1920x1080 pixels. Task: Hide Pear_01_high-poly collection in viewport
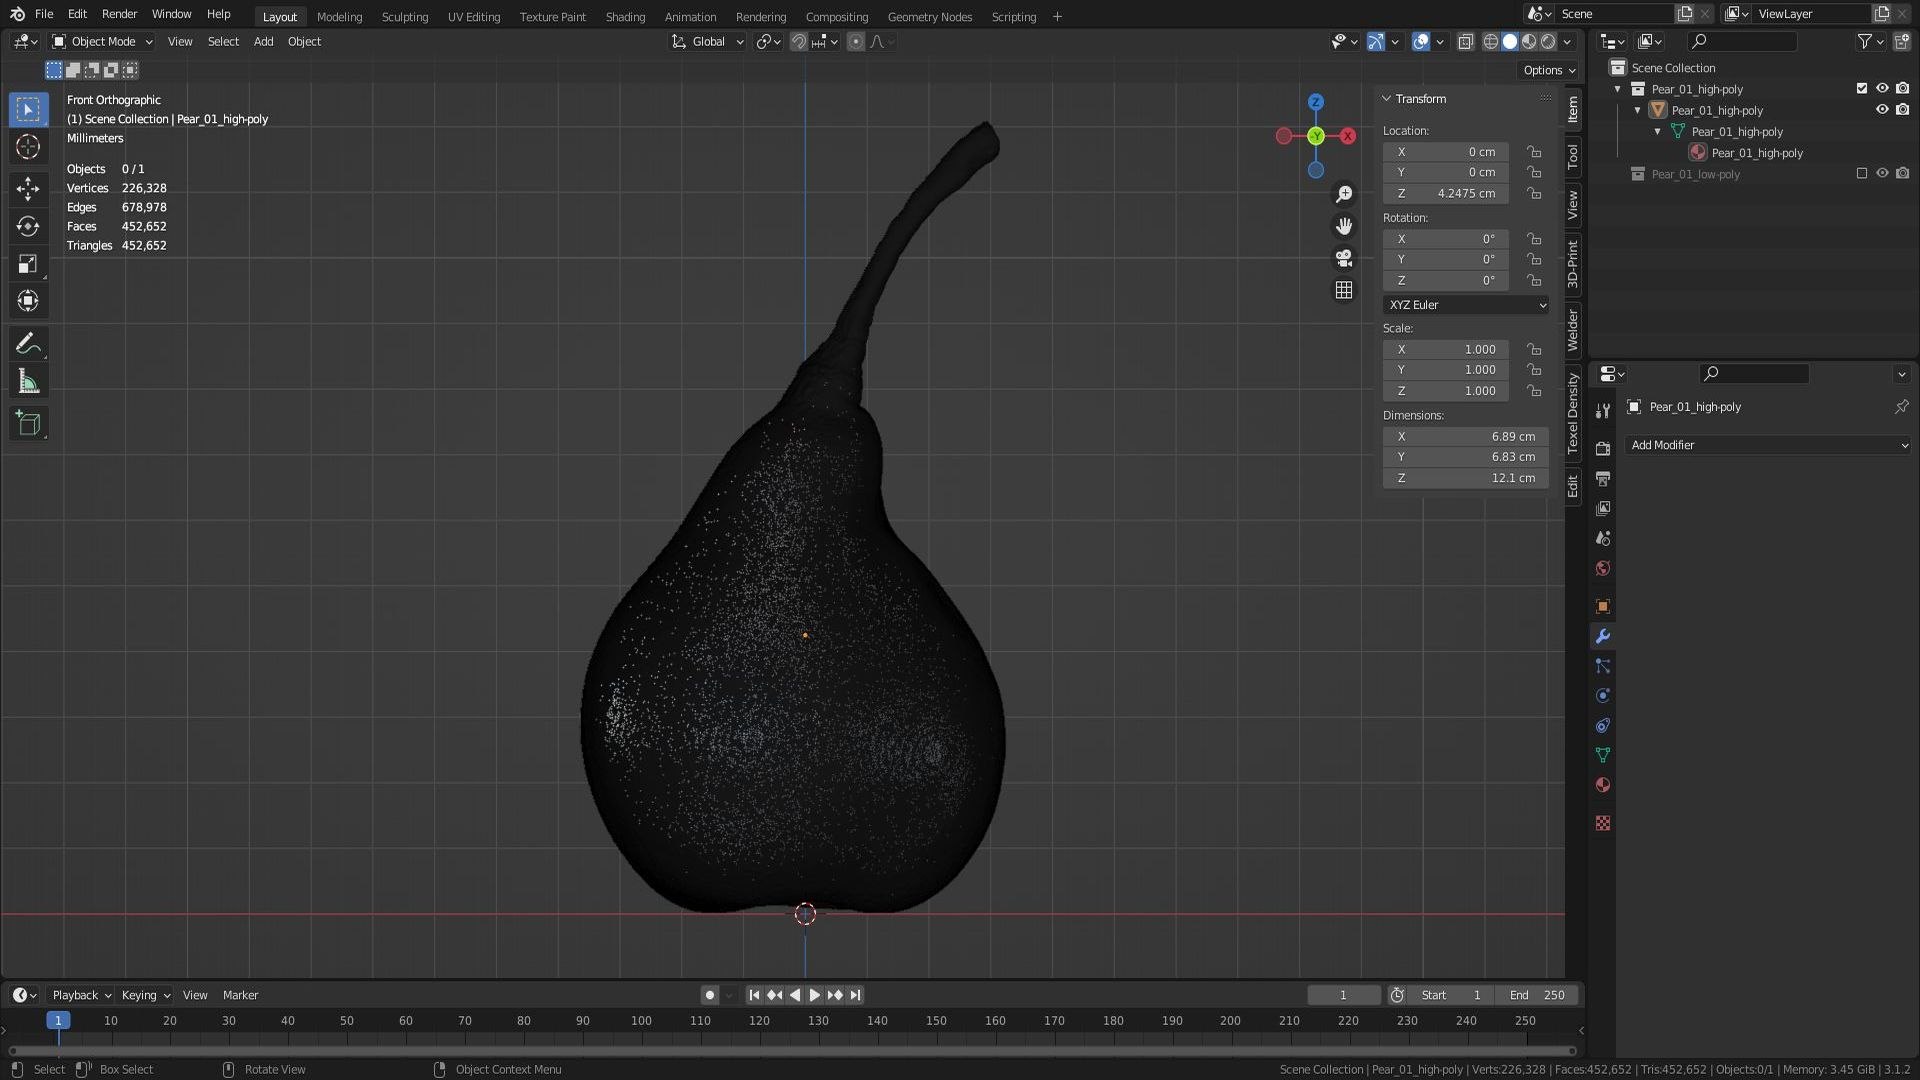click(1882, 89)
